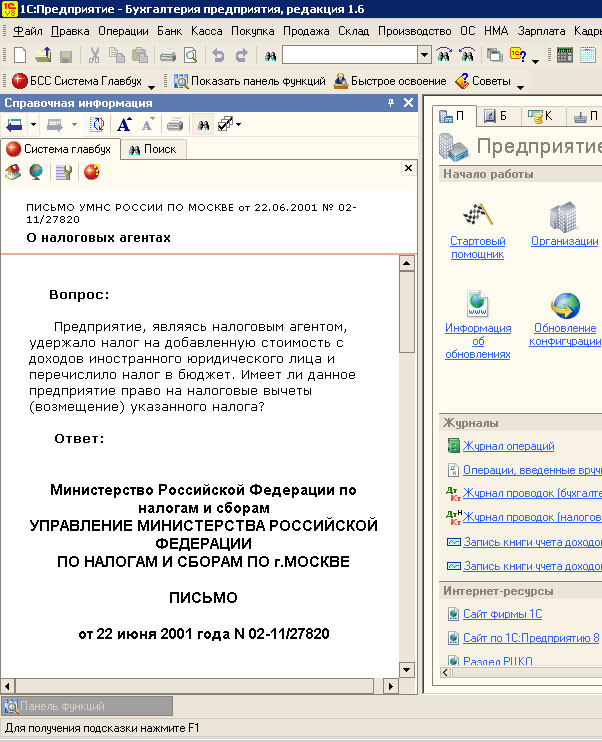The image size is (602, 742).
Task: Click the Open file icon in toolbar
Action: [43, 55]
